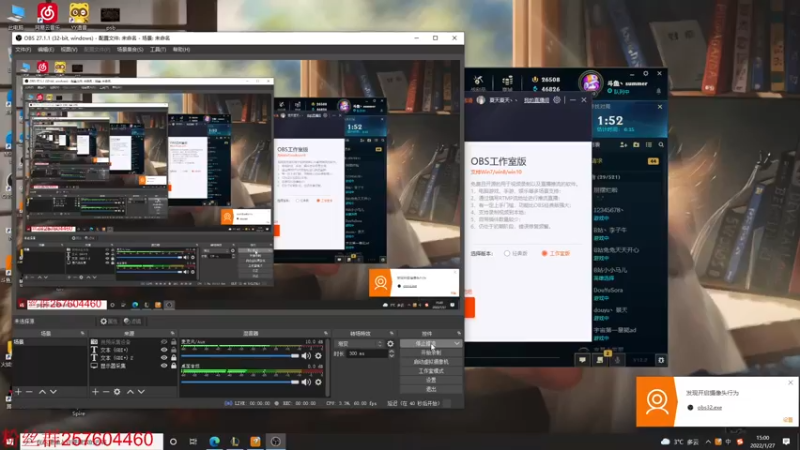Adjust the Desktop Audio volume slider
The height and width of the screenshot is (450, 800).
(x=240, y=382)
